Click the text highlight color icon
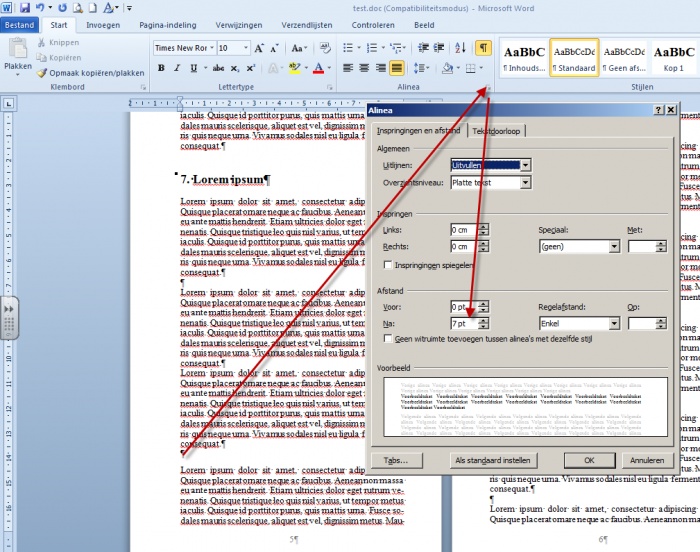Screen dimensions: 700x552 coord(295,68)
